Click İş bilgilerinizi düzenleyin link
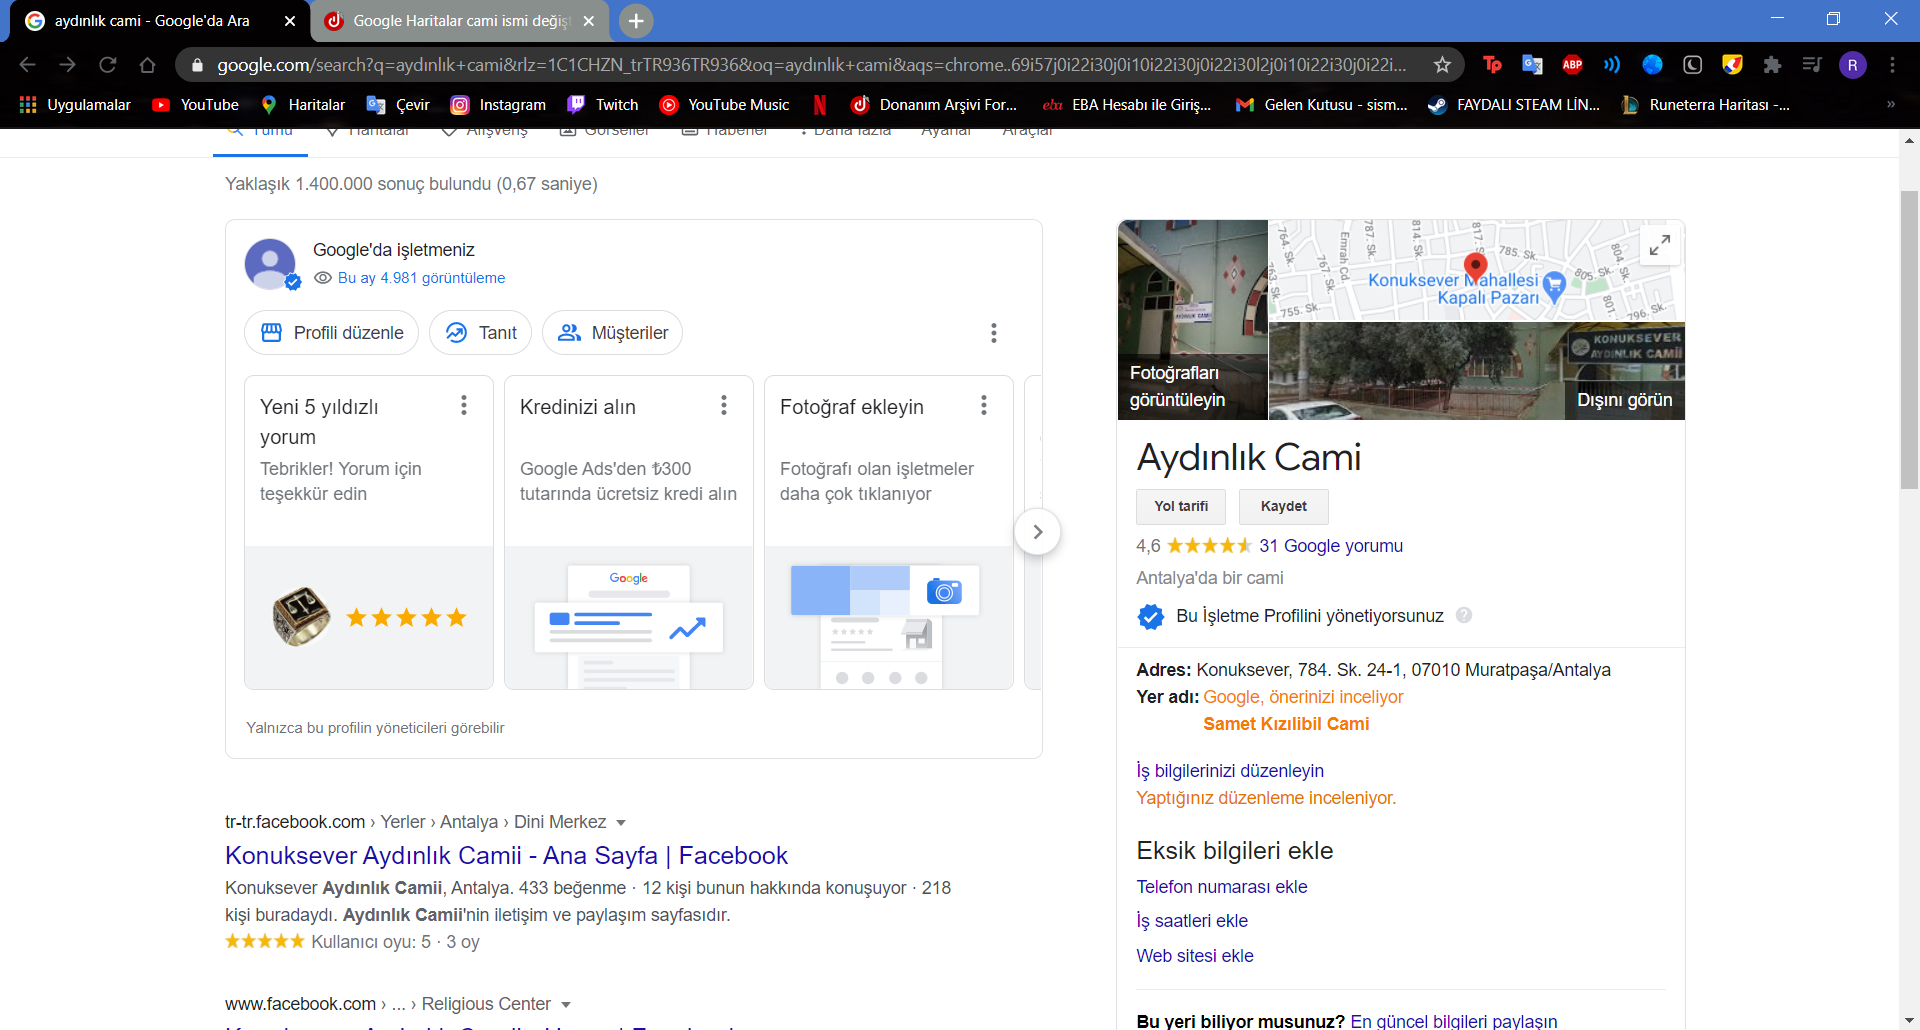Image resolution: width=1920 pixels, height=1030 pixels. pyautogui.click(x=1230, y=771)
